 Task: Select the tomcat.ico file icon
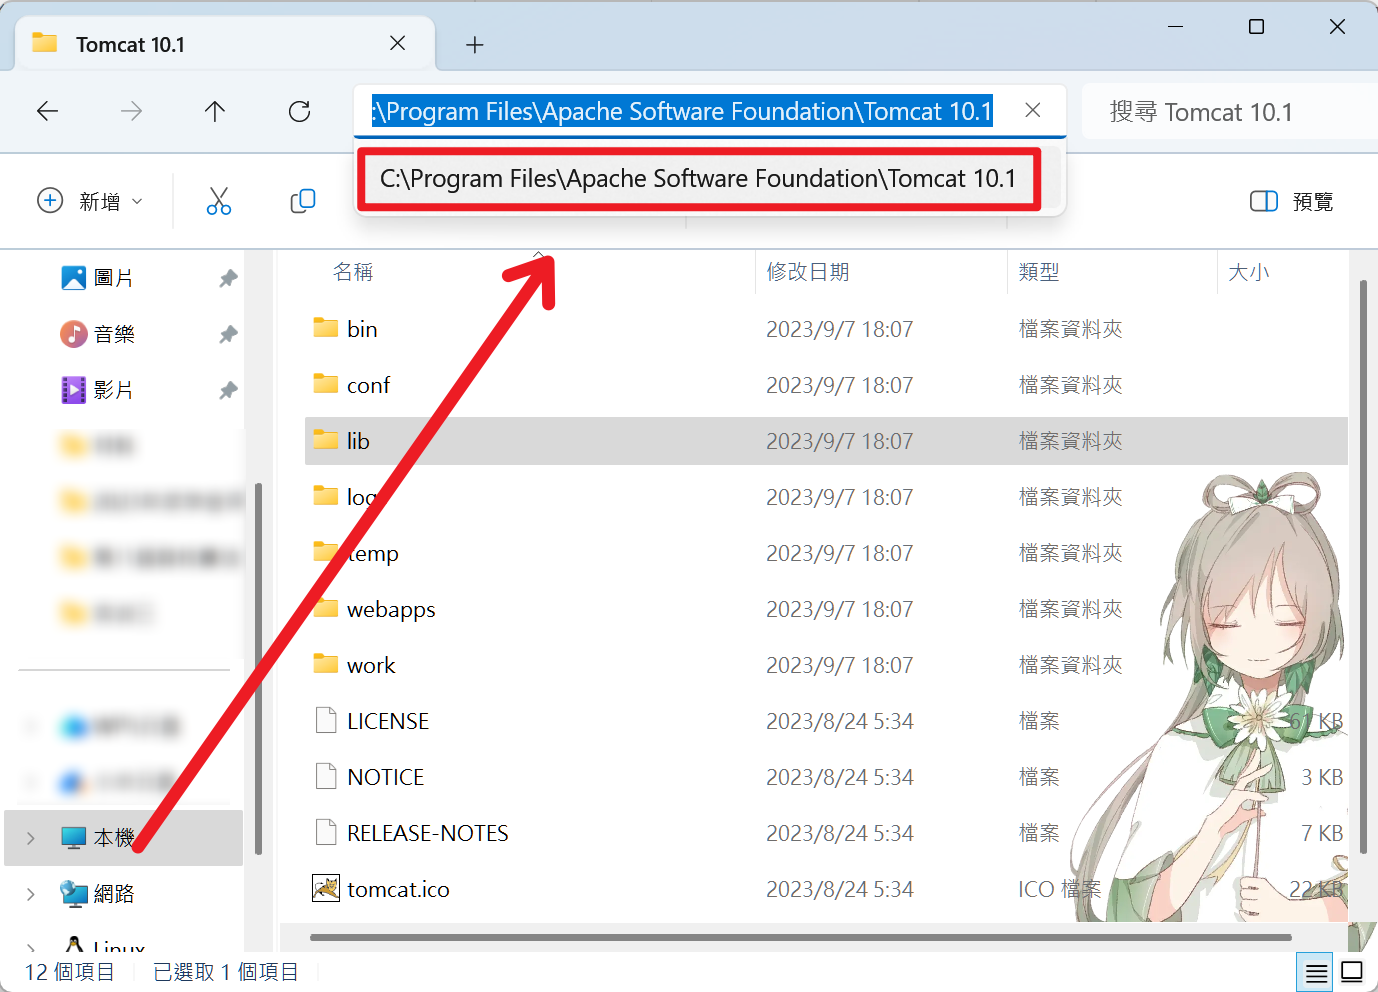coord(326,888)
